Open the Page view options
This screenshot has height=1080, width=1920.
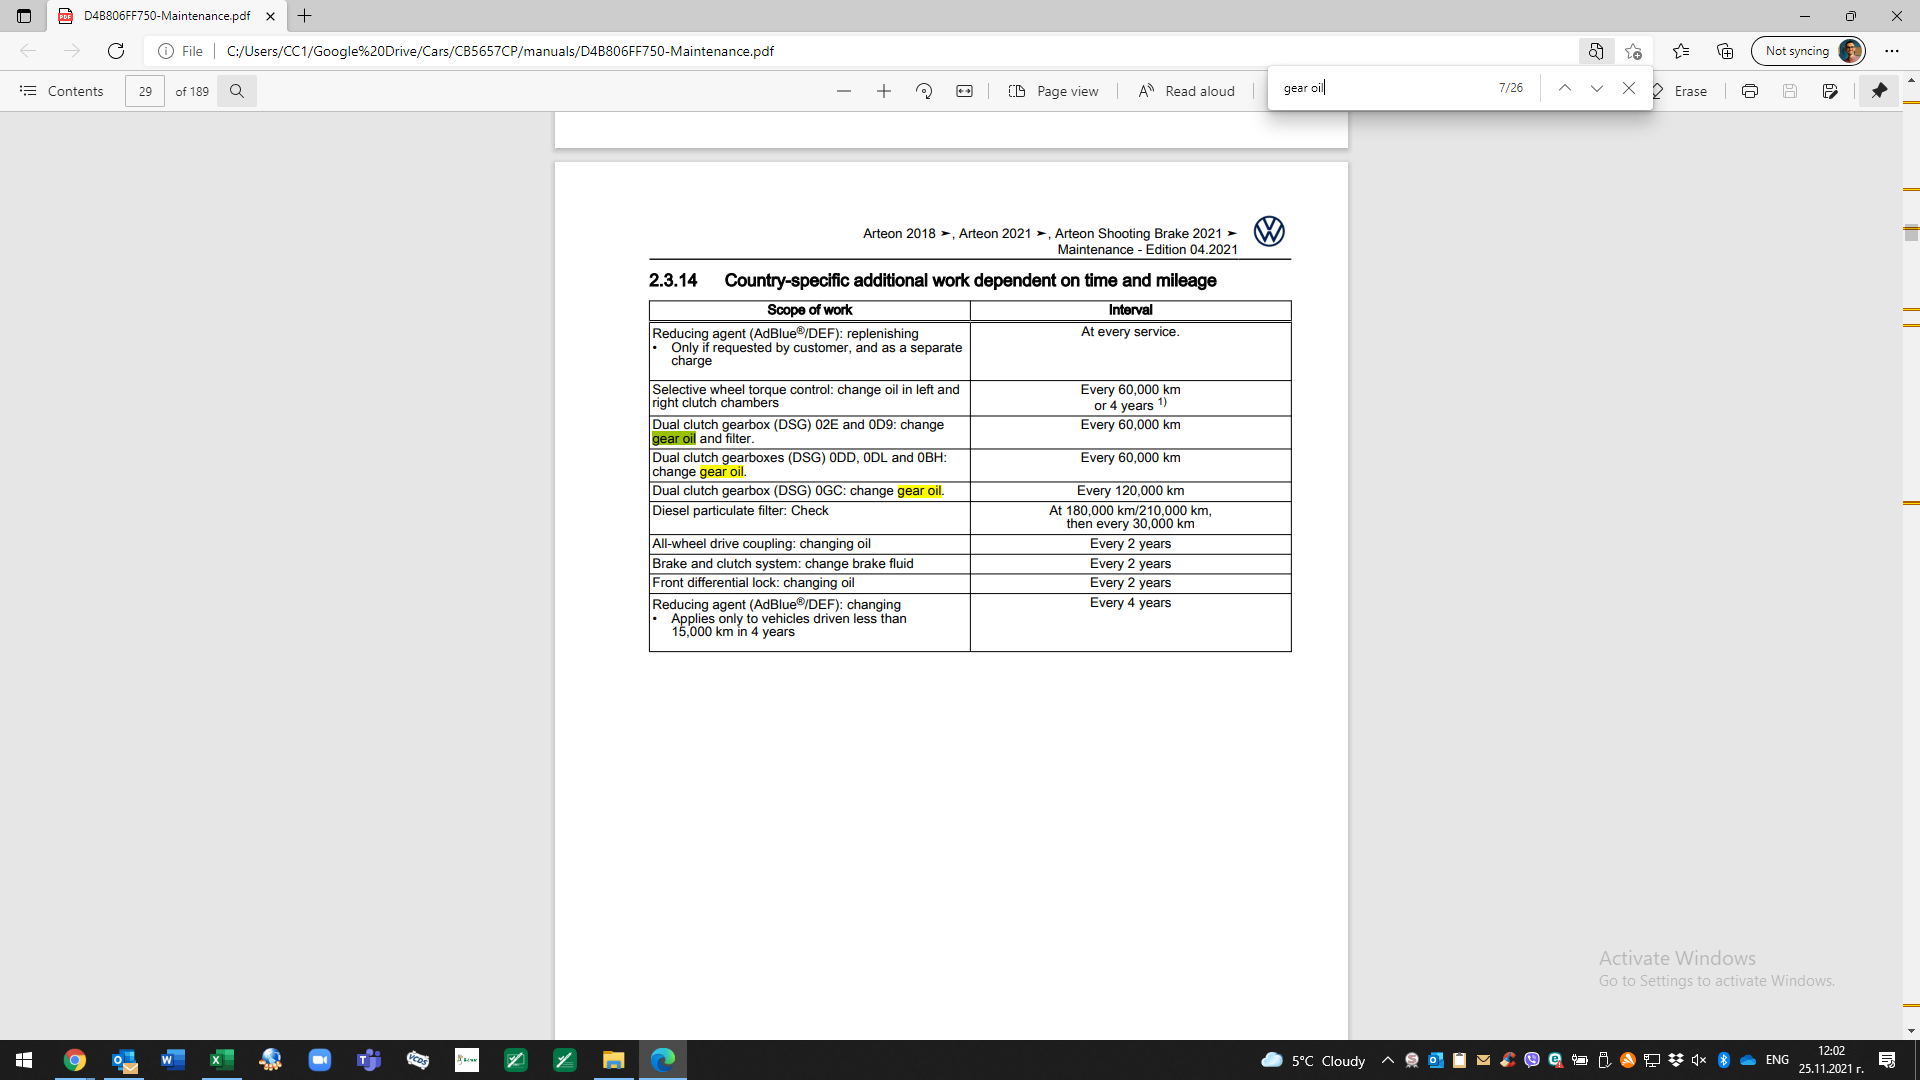pyautogui.click(x=1053, y=91)
